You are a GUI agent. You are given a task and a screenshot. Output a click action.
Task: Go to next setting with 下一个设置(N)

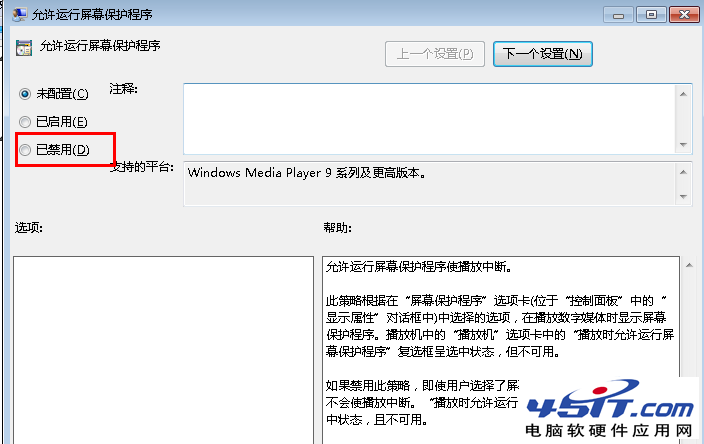(543, 53)
